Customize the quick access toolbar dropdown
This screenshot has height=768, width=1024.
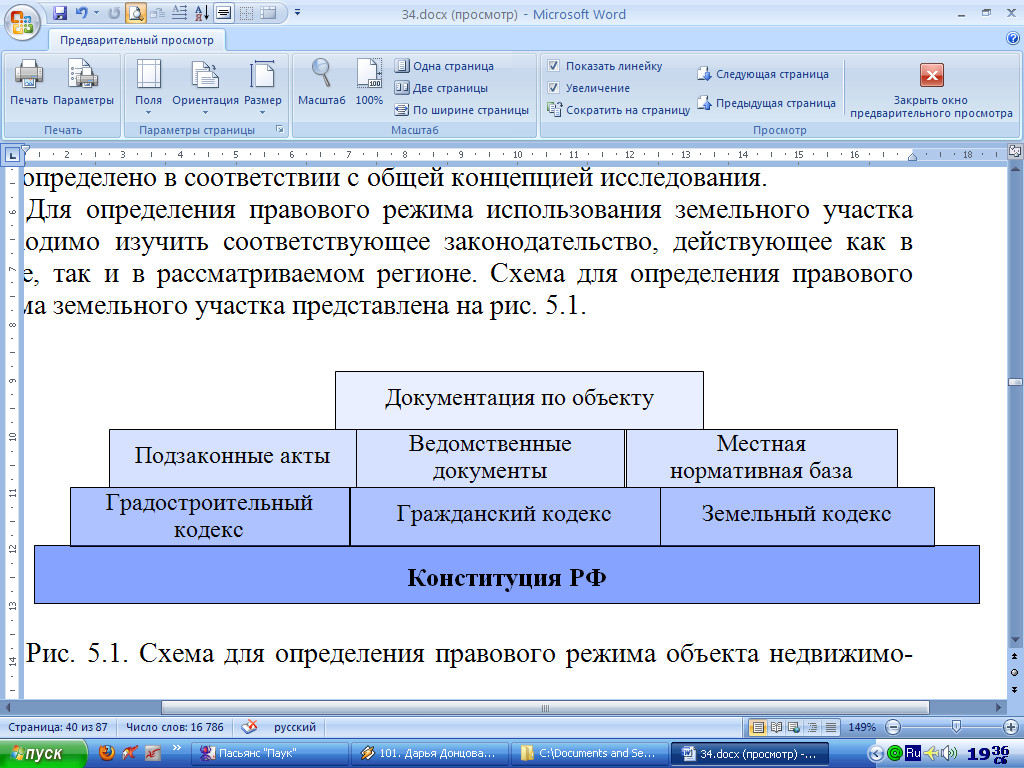(x=297, y=12)
